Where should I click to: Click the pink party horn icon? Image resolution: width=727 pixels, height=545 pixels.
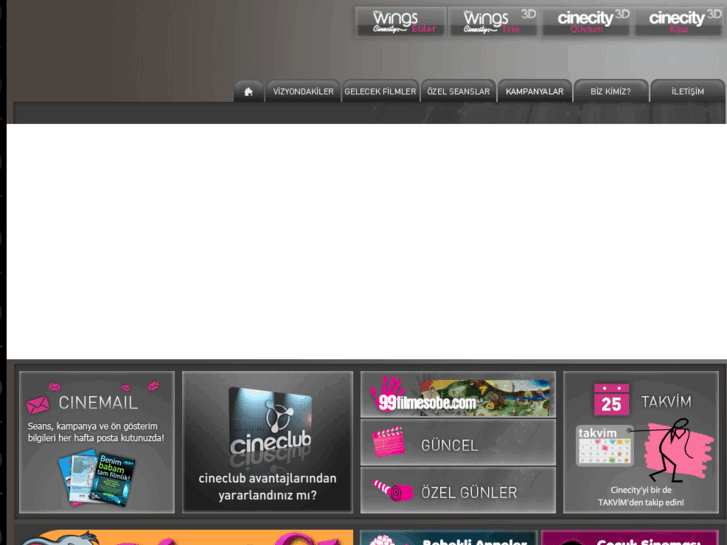393,490
